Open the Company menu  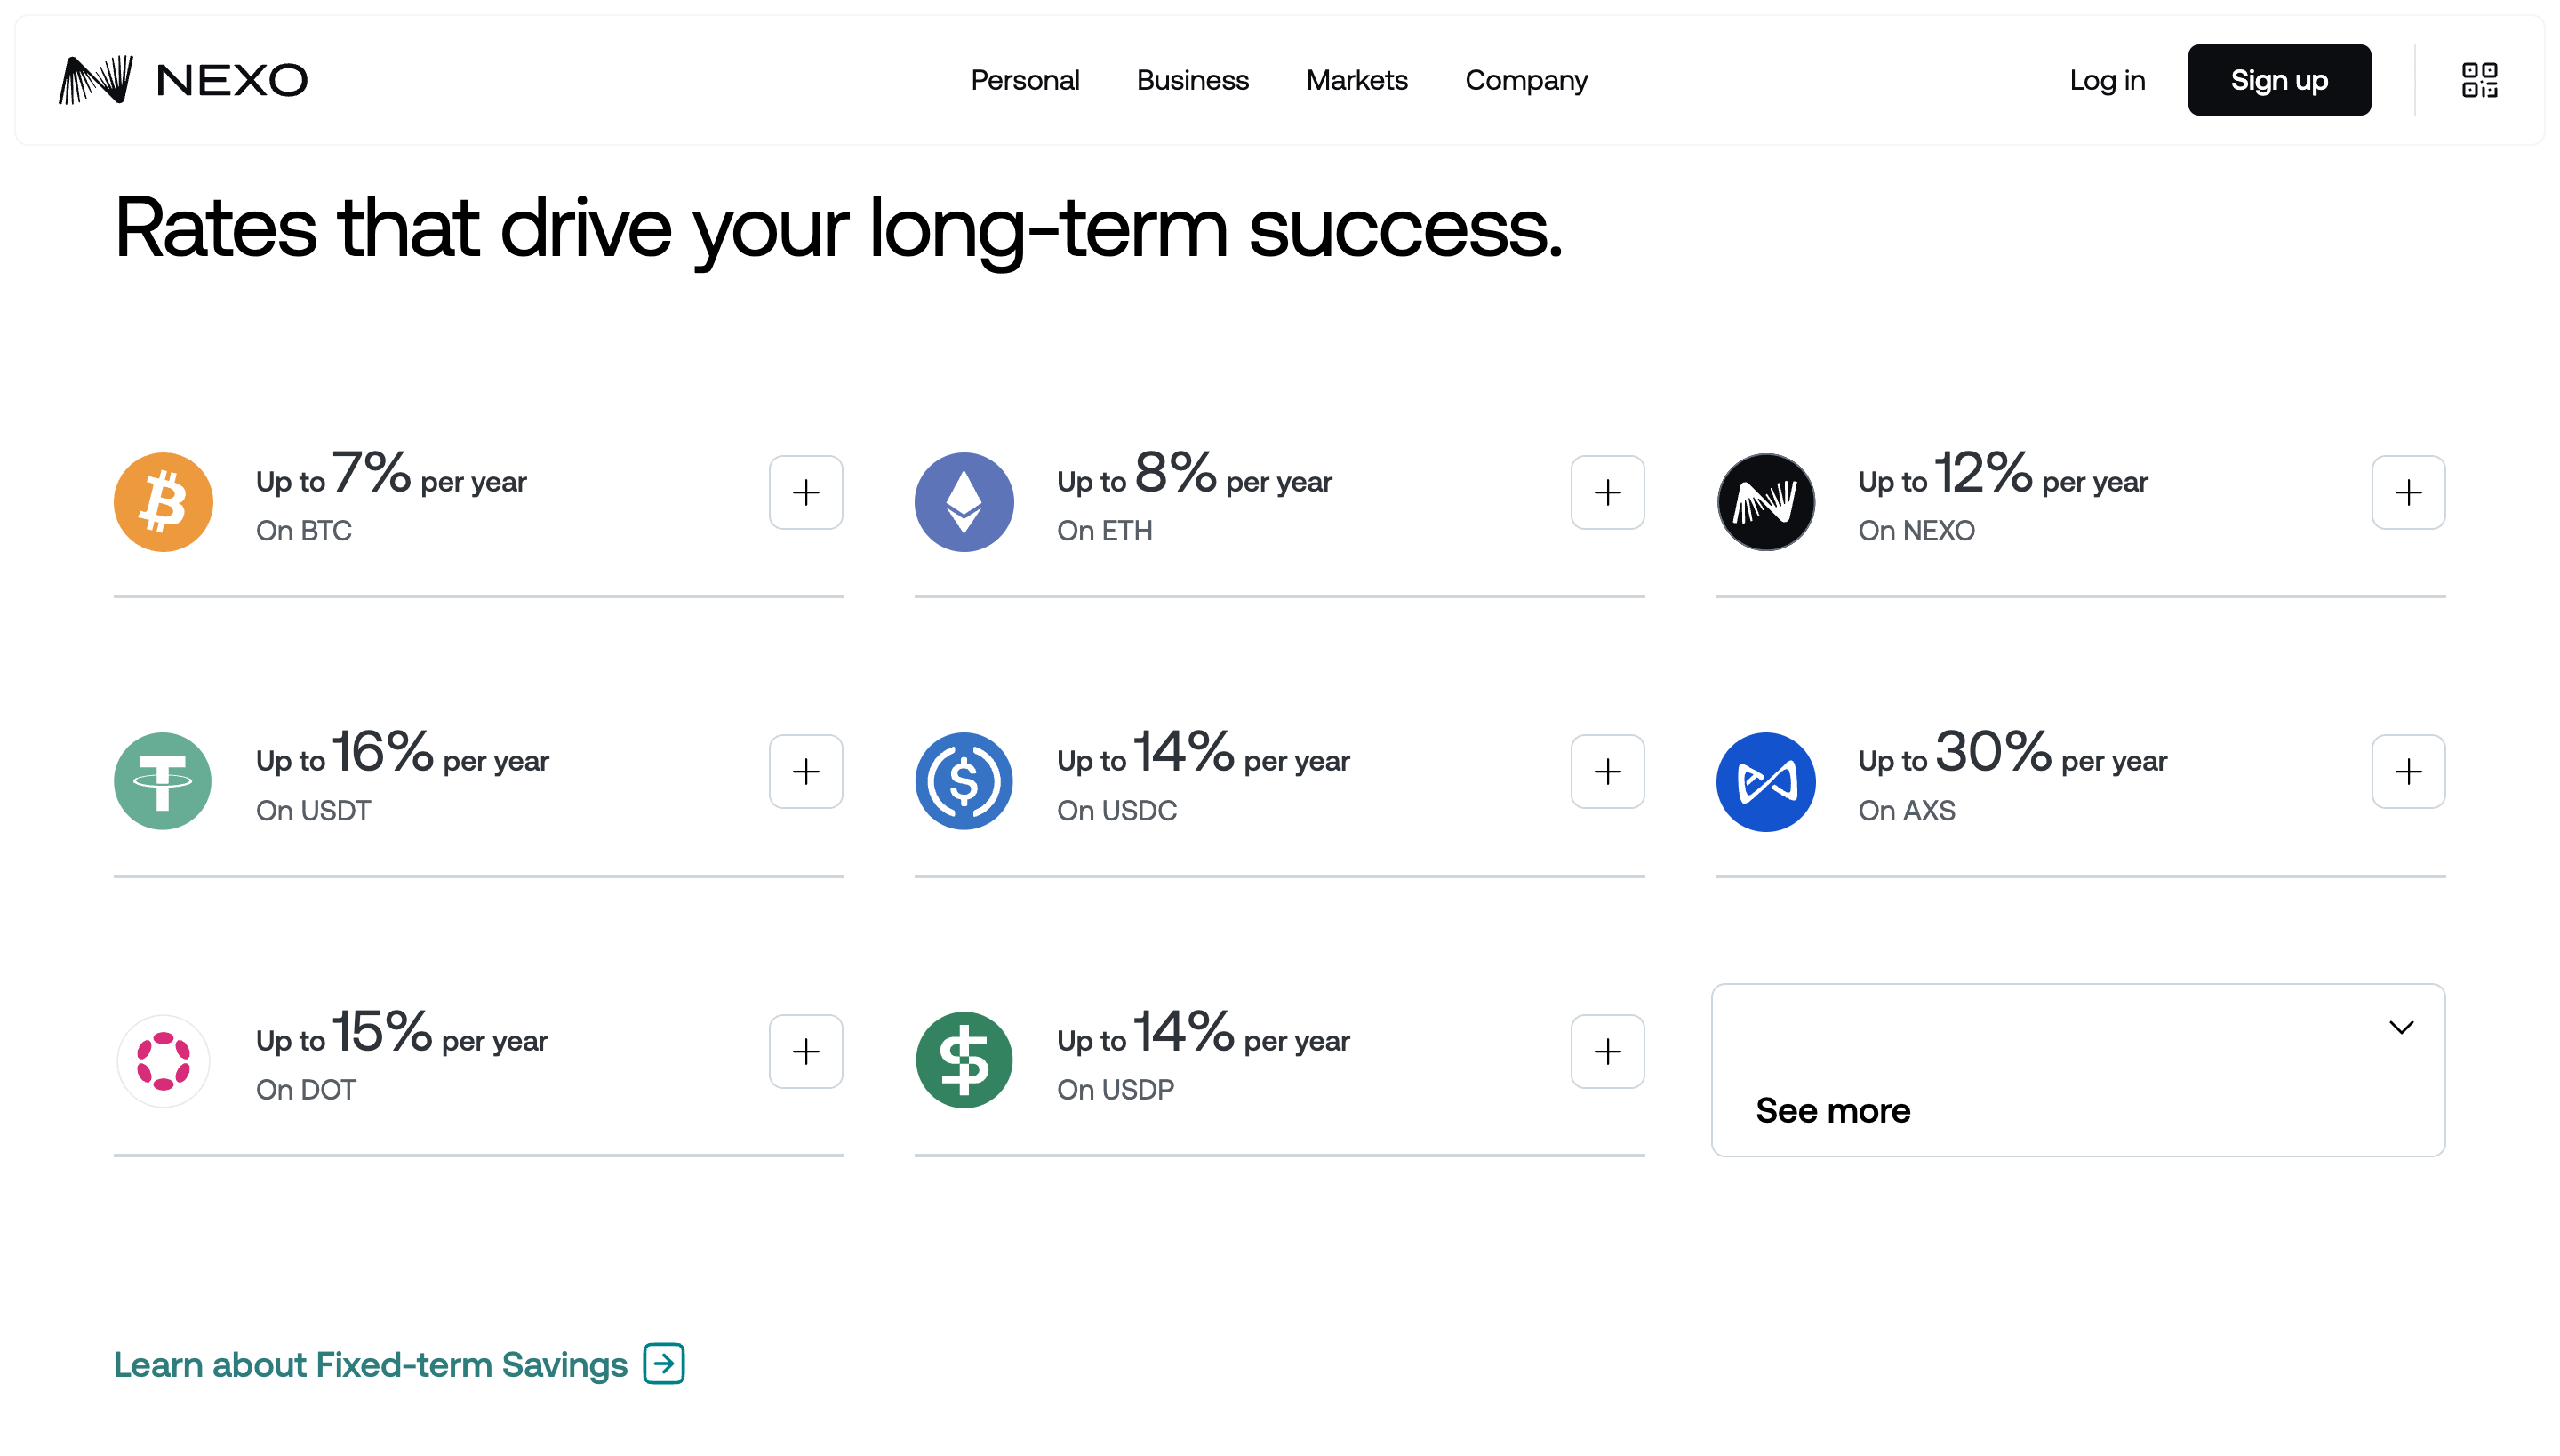pyautogui.click(x=1526, y=80)
